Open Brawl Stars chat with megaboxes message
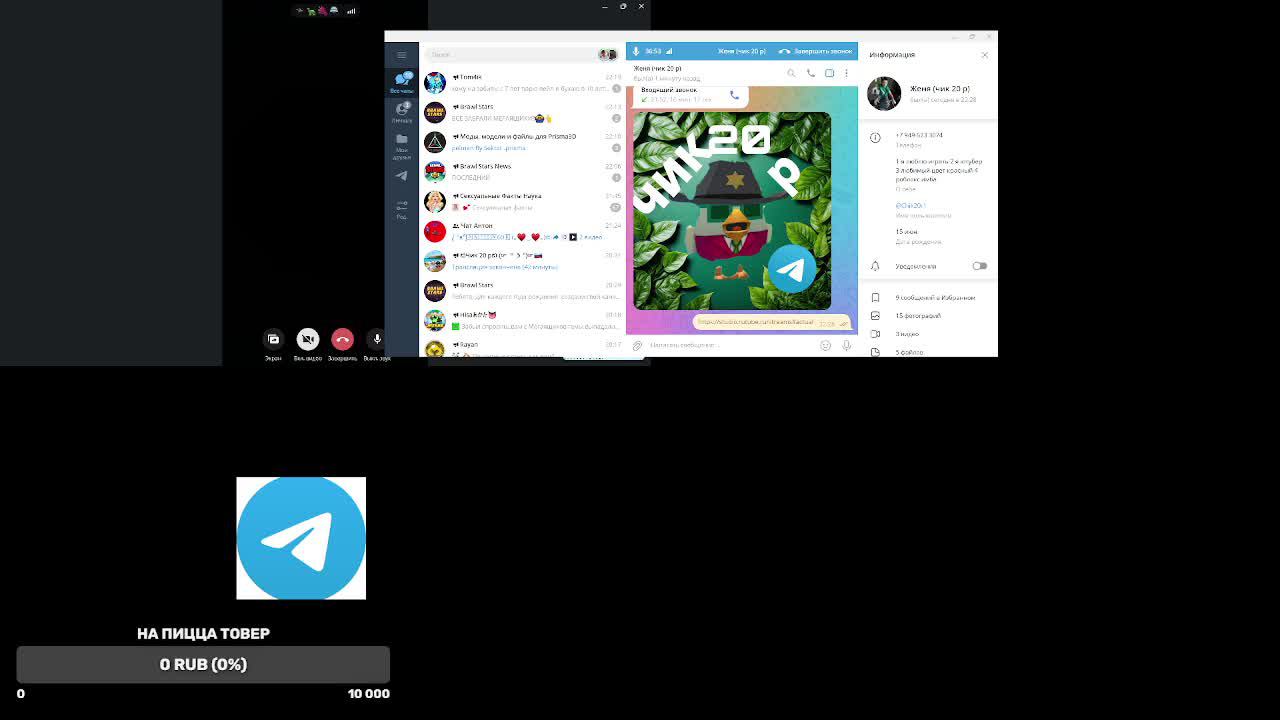This screenshot has width=1280, height=720. coord(523,113)
